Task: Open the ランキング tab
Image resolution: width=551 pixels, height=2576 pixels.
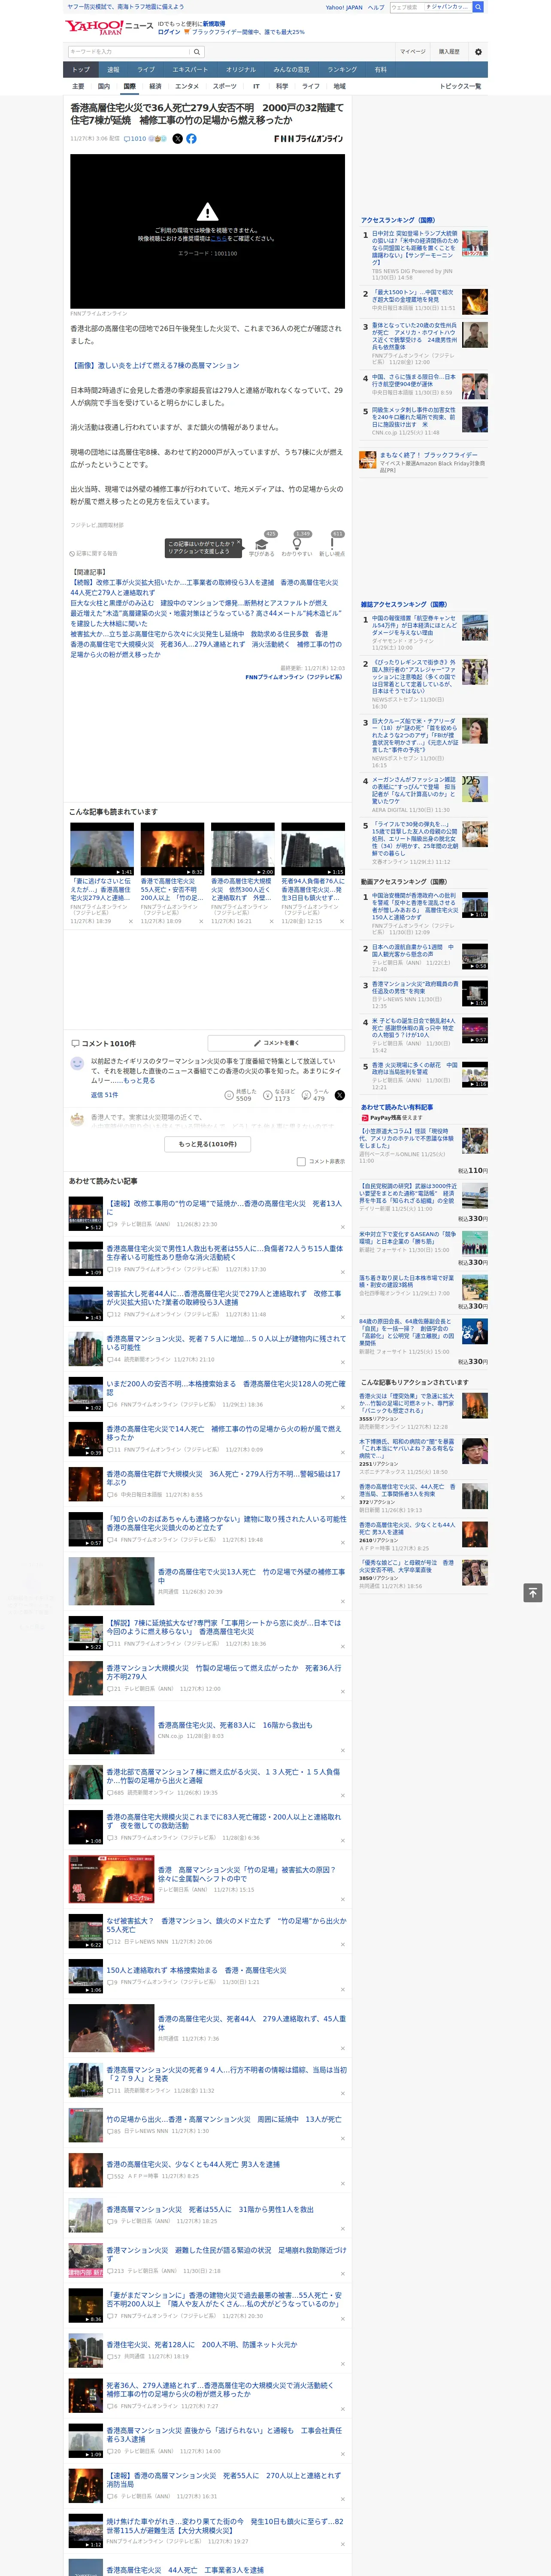Action: [342, 70]
